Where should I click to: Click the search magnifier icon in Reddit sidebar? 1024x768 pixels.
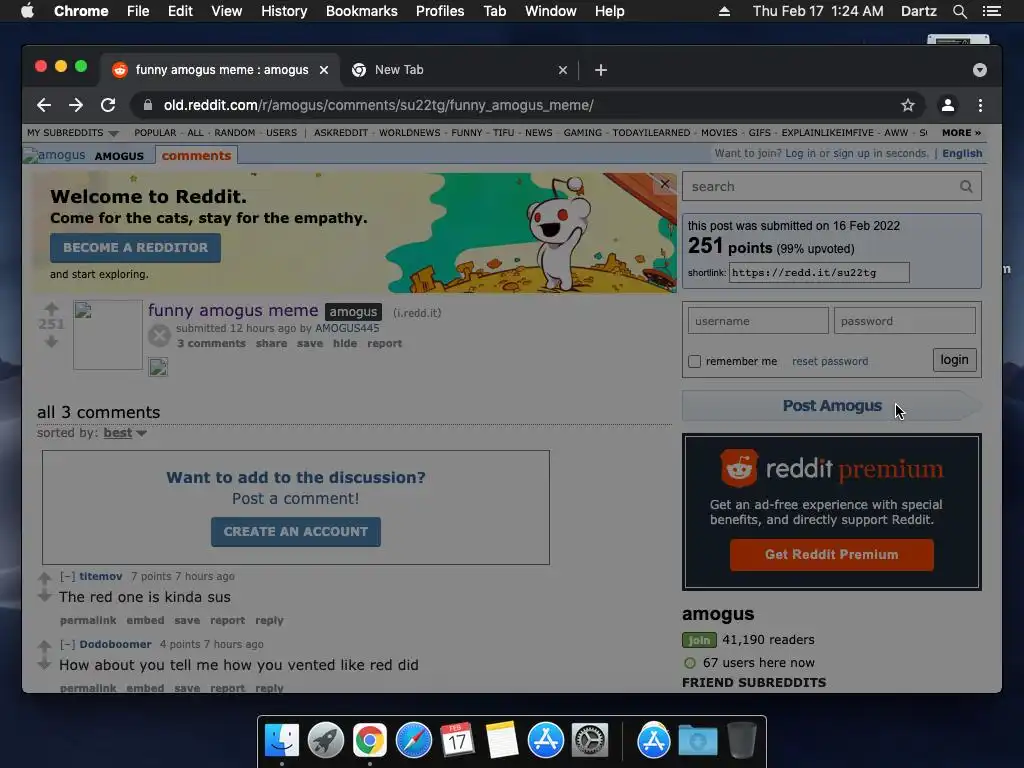point(967,187)
